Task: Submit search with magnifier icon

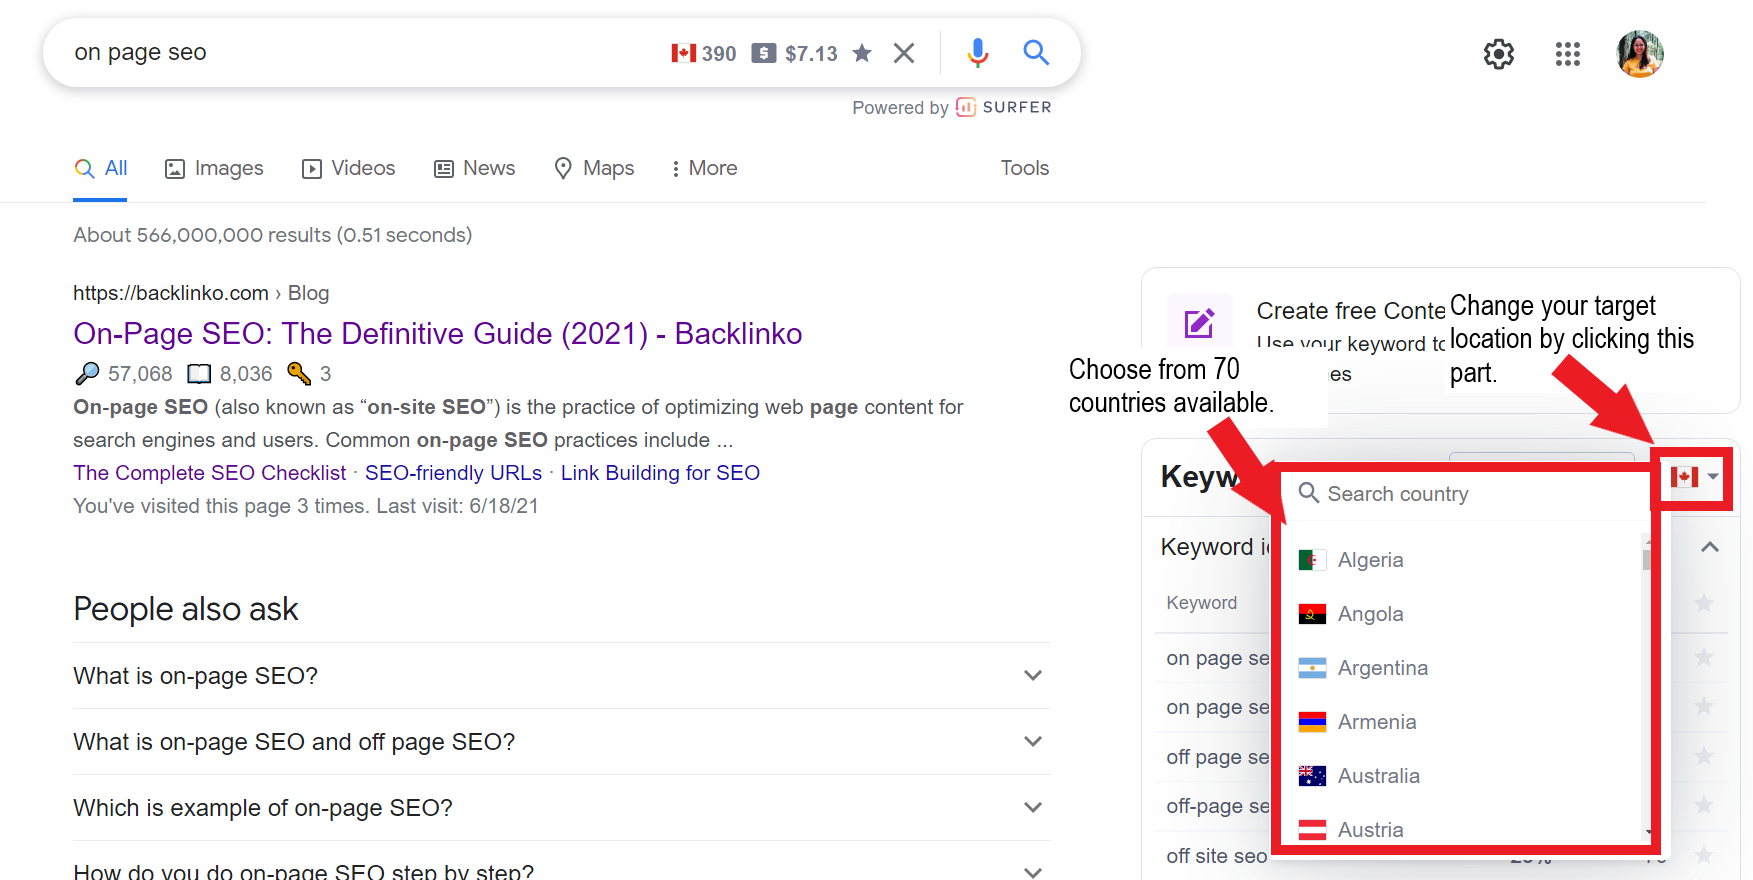Action: point(1036,52)
